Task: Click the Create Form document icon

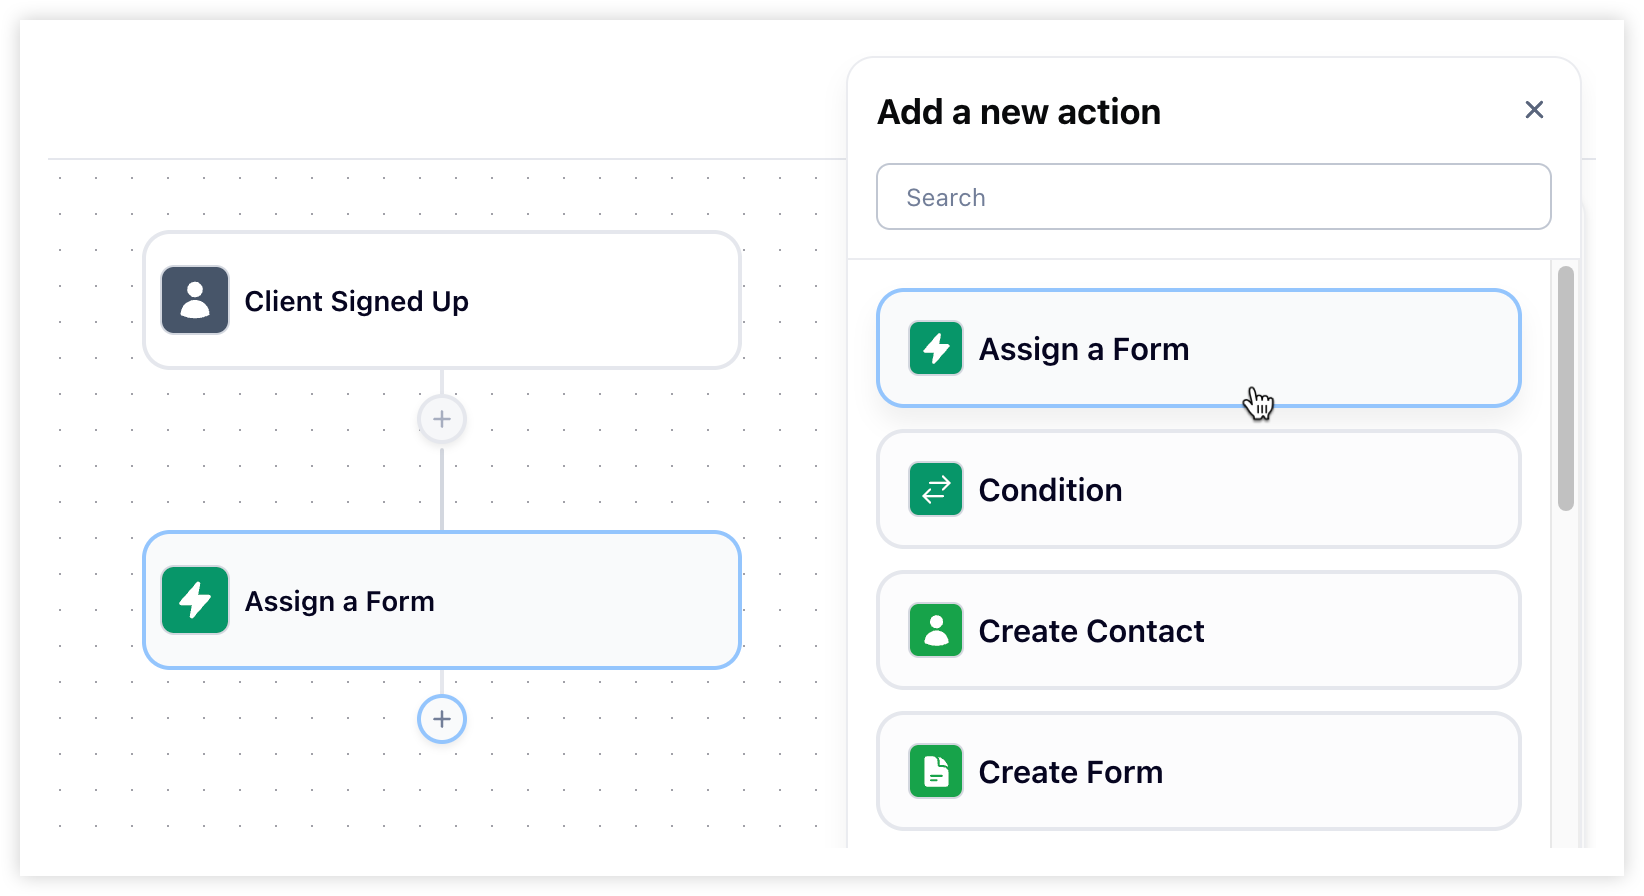Action: [936, 771]
